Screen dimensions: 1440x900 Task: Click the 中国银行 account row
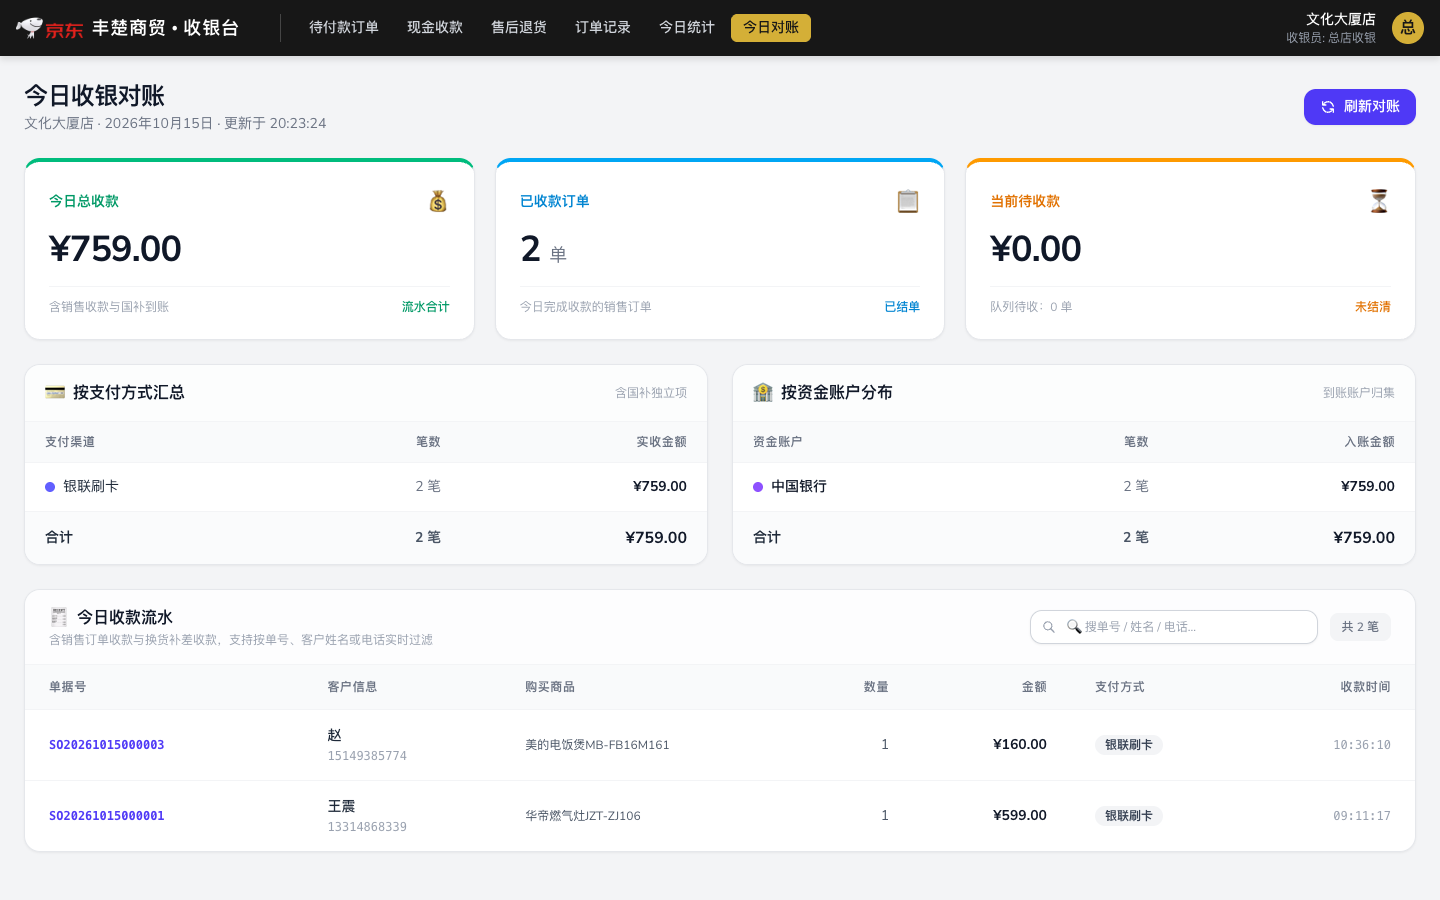coord(1074,487)
